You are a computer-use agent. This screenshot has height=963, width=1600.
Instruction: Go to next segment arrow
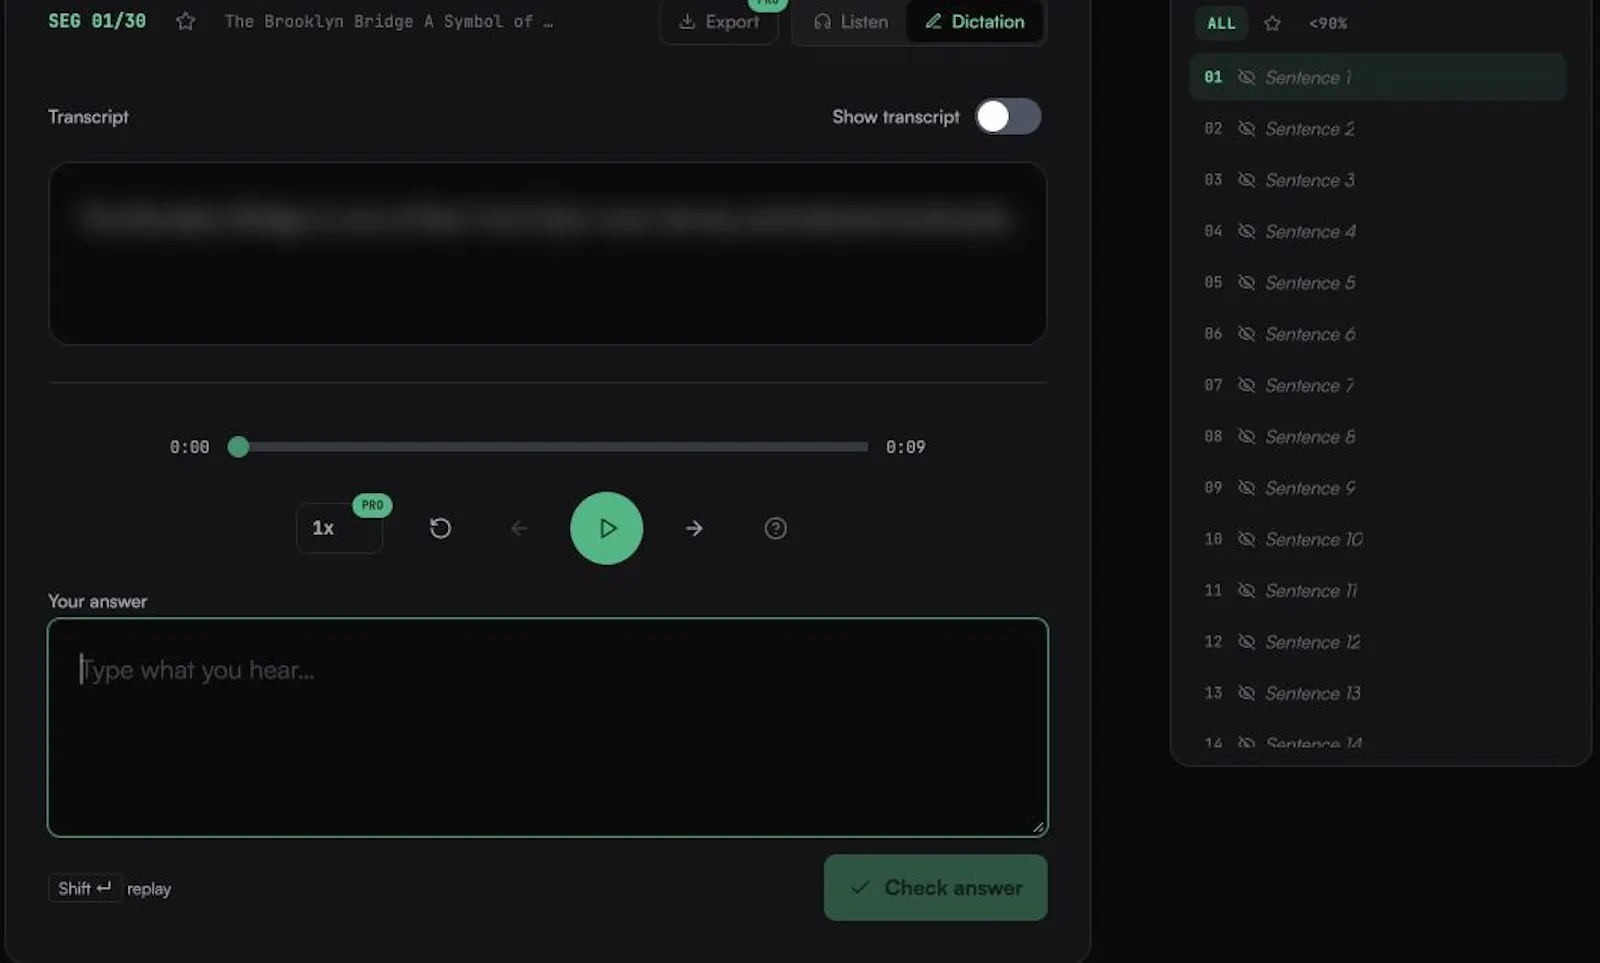point(694,528)
